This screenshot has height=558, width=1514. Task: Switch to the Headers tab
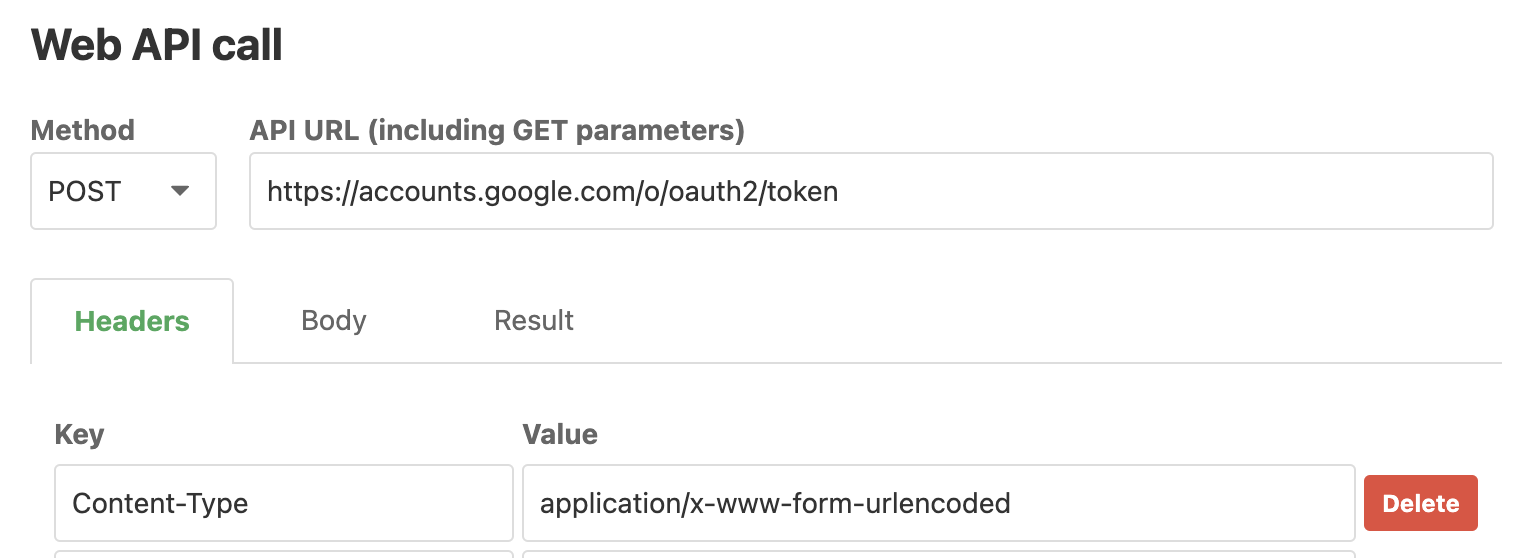pyautogui.click(x=132, y=321)
